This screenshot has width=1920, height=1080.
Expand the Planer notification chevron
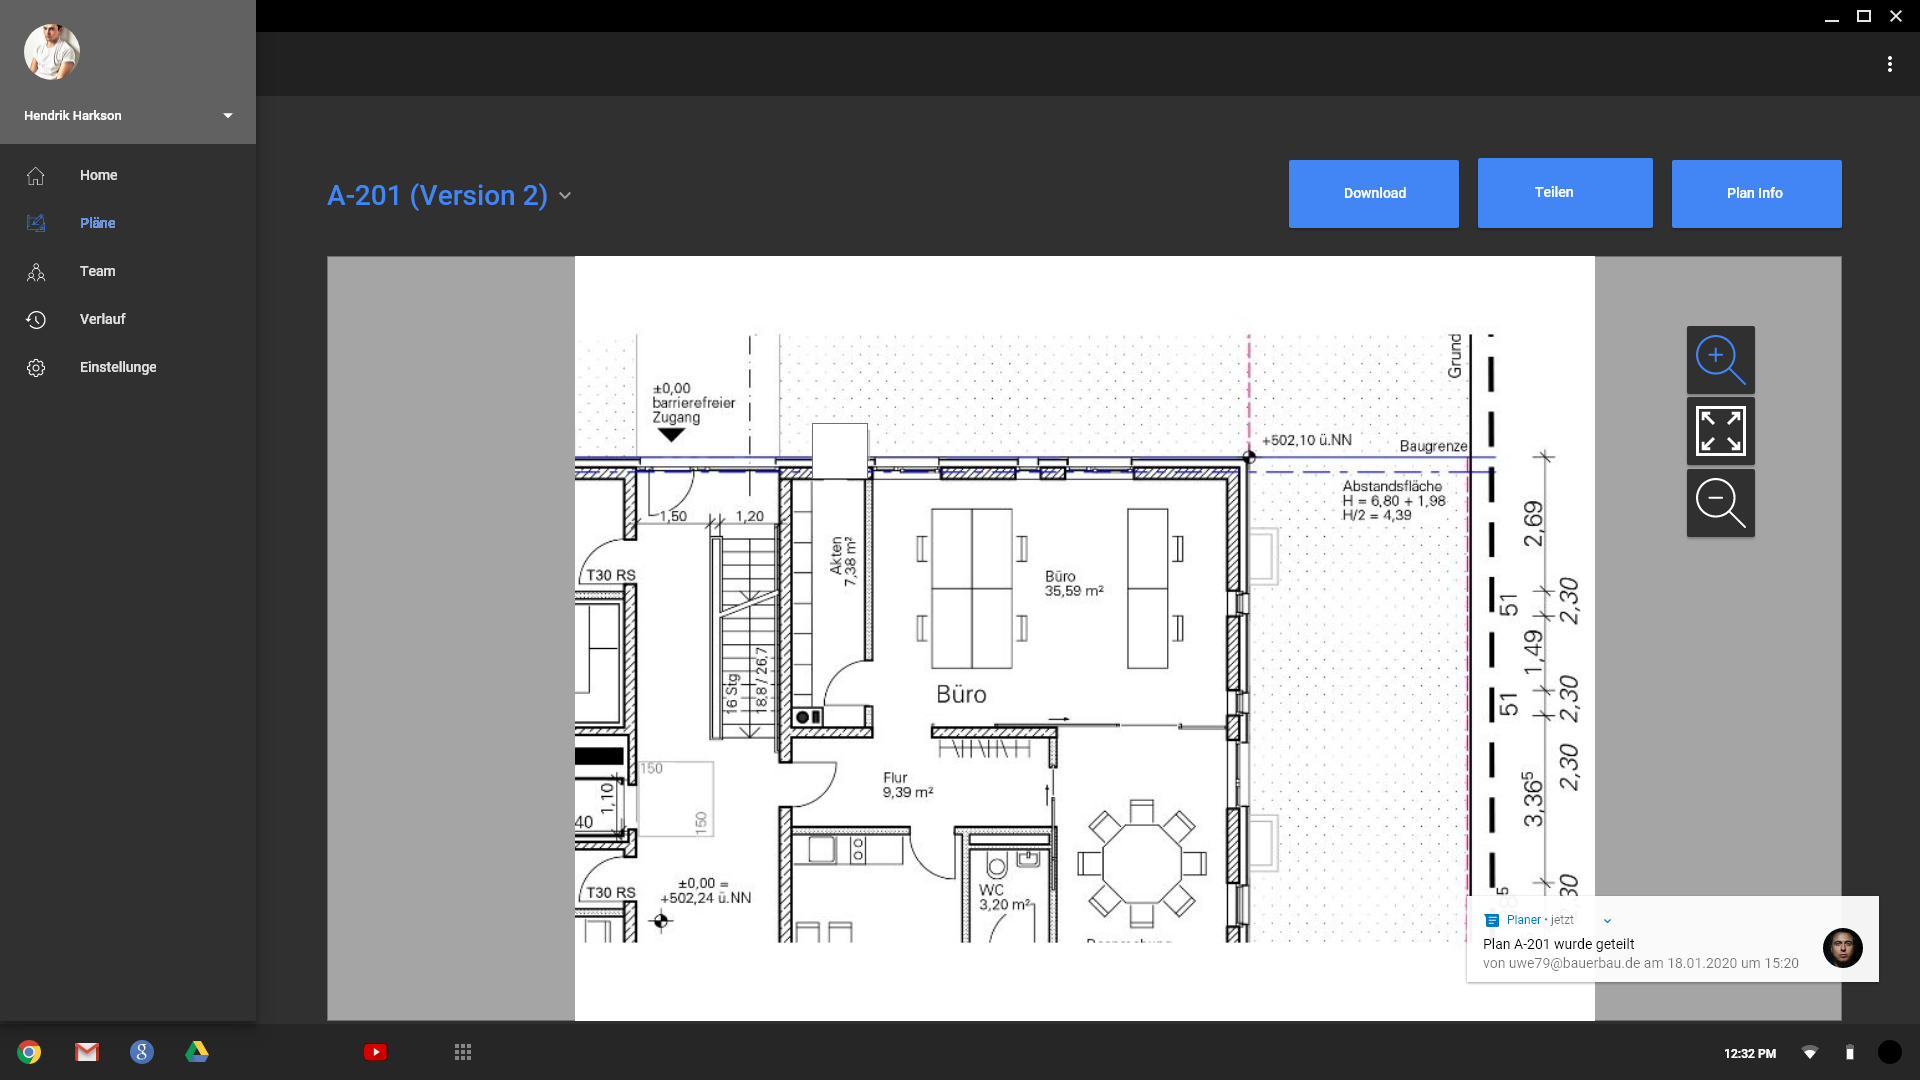[1607, 921]
